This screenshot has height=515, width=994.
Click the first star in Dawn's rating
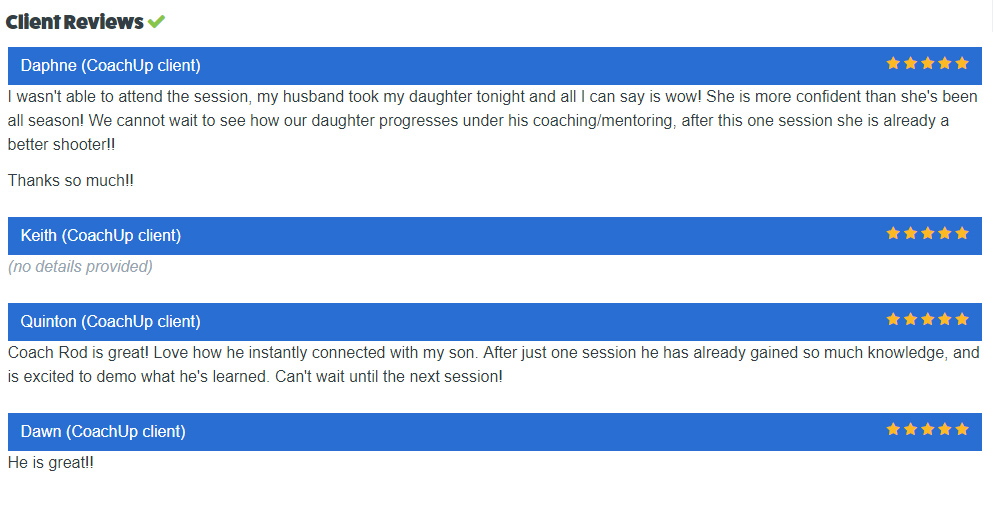click(893, 429)
